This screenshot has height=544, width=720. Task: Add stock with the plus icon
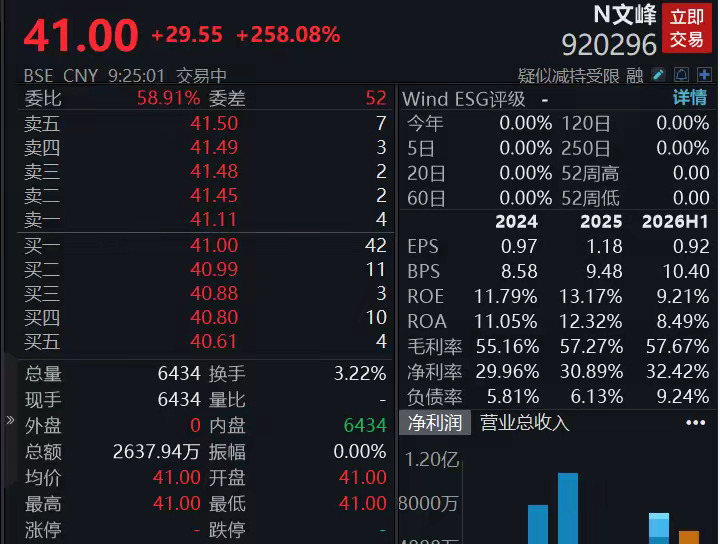(x=704, y=74)
